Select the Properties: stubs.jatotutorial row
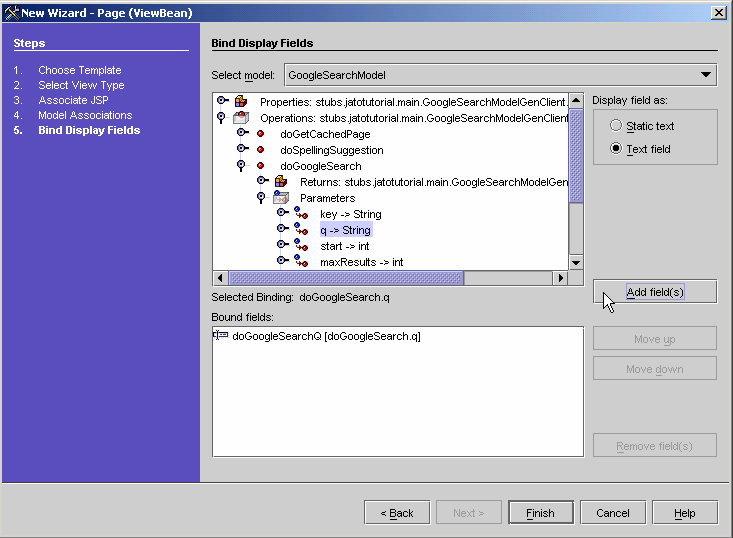This screenshot has height=538, width=733. click(414, 102)
